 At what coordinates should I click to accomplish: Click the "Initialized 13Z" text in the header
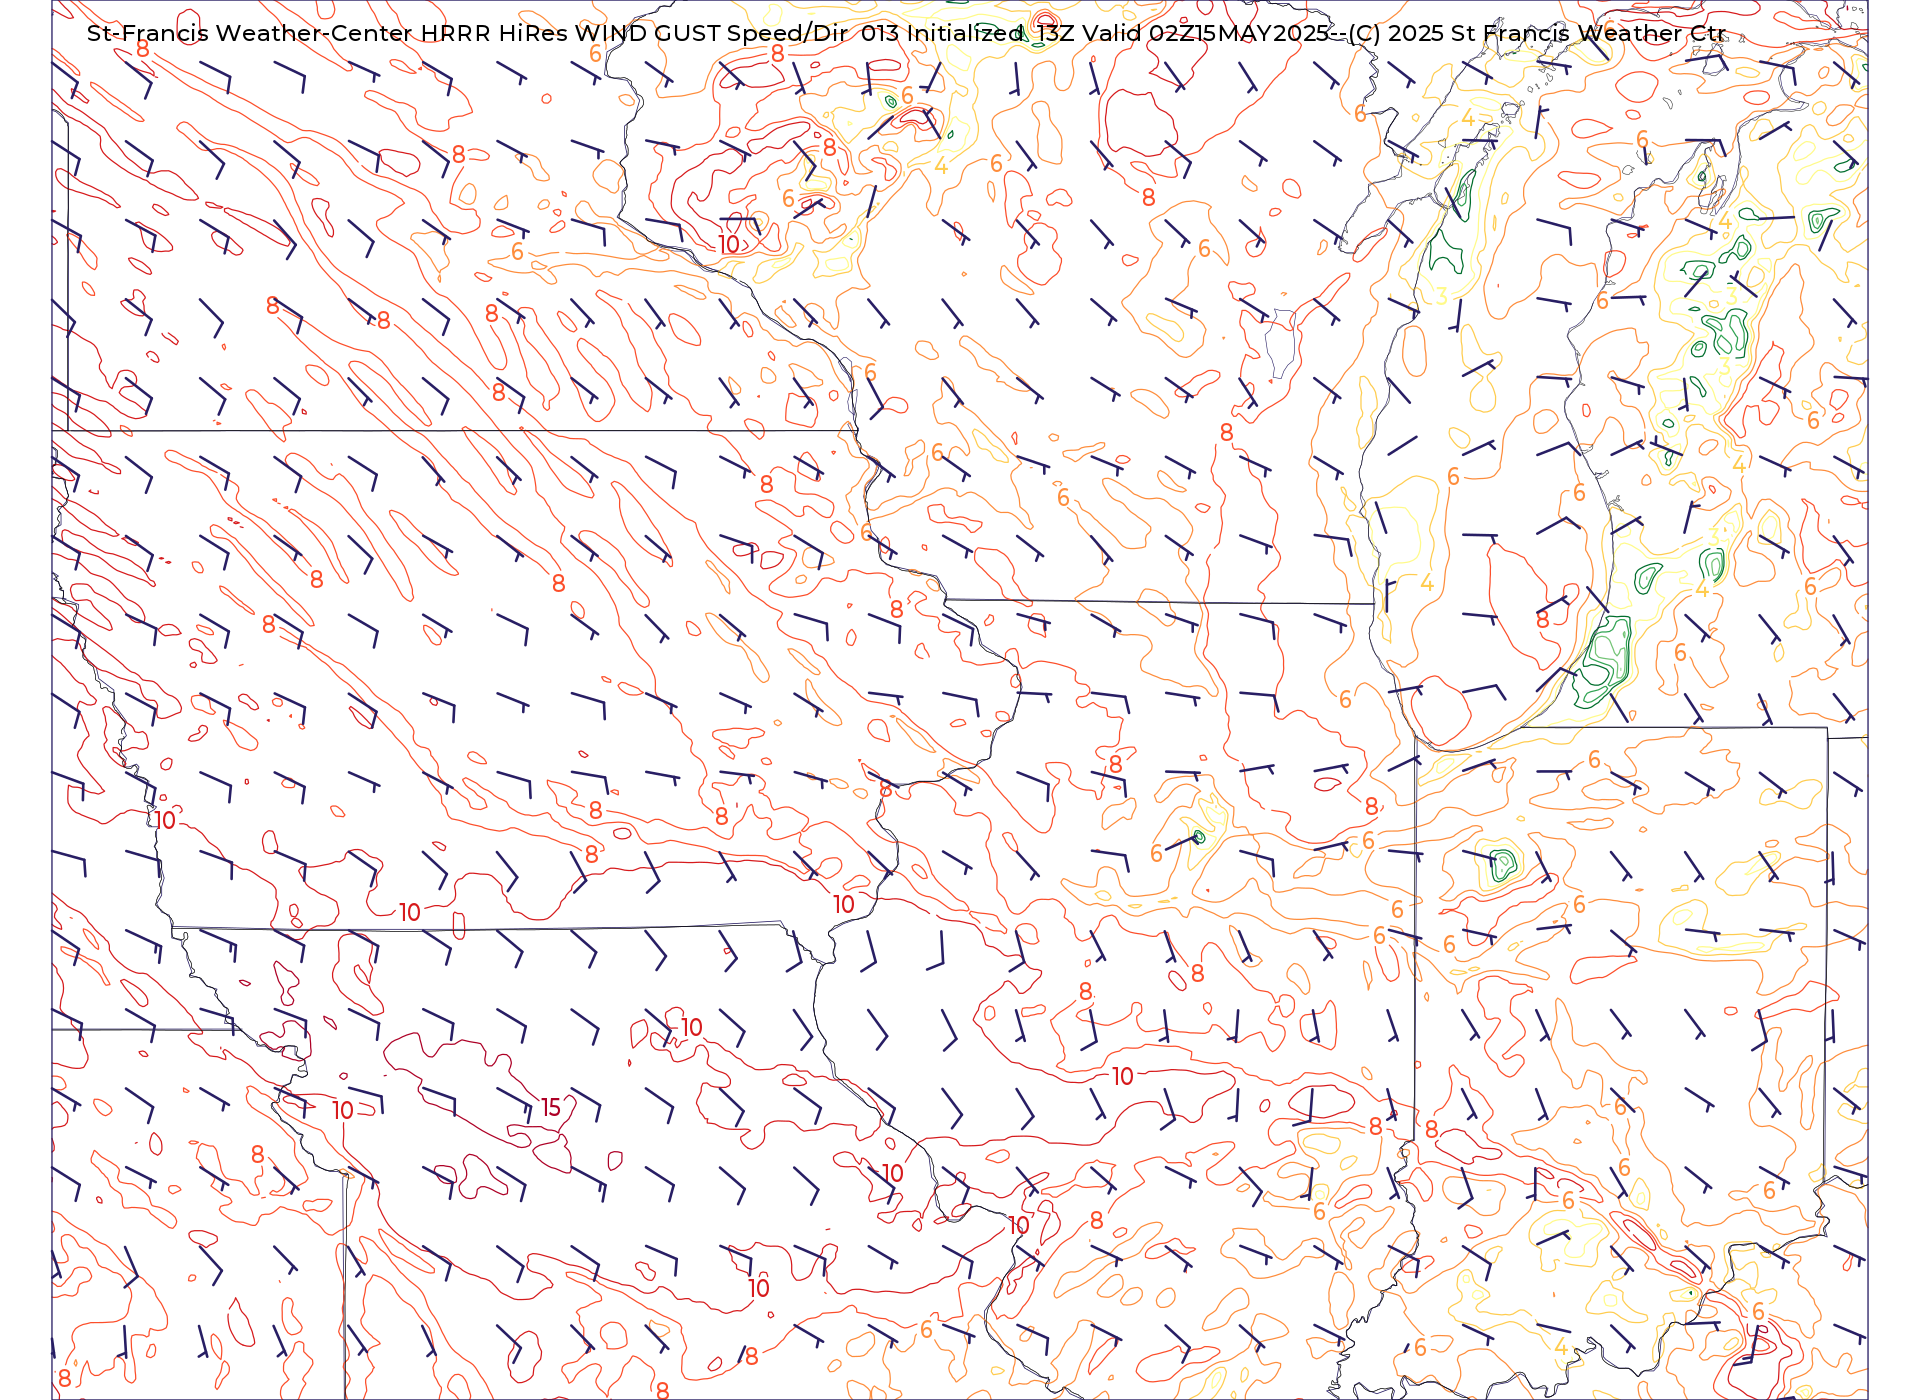[x=990, y=33]
